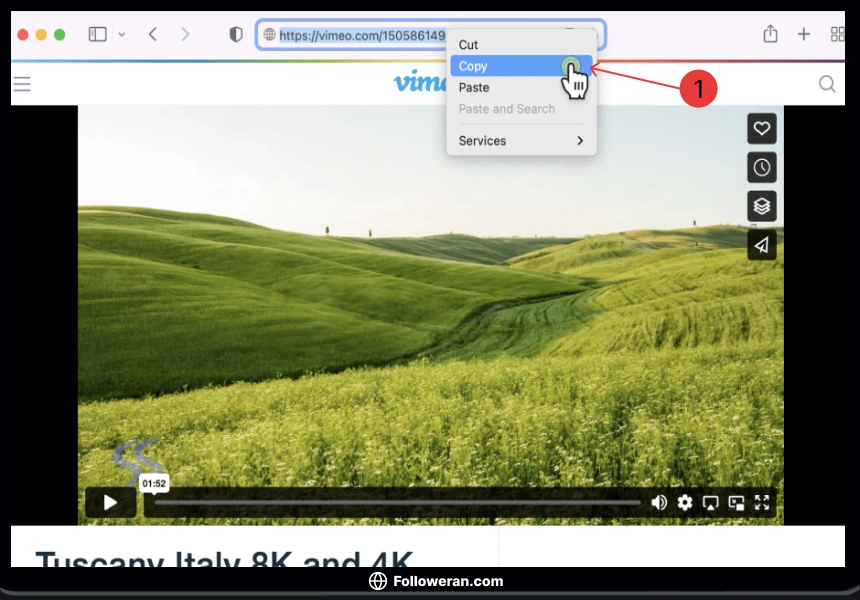Open Vimeo search magnifier icon

pyautogui.click(x=827, y=84)
